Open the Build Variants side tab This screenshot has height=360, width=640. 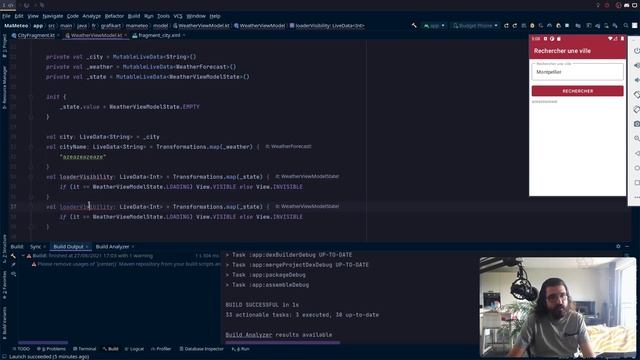4,322
